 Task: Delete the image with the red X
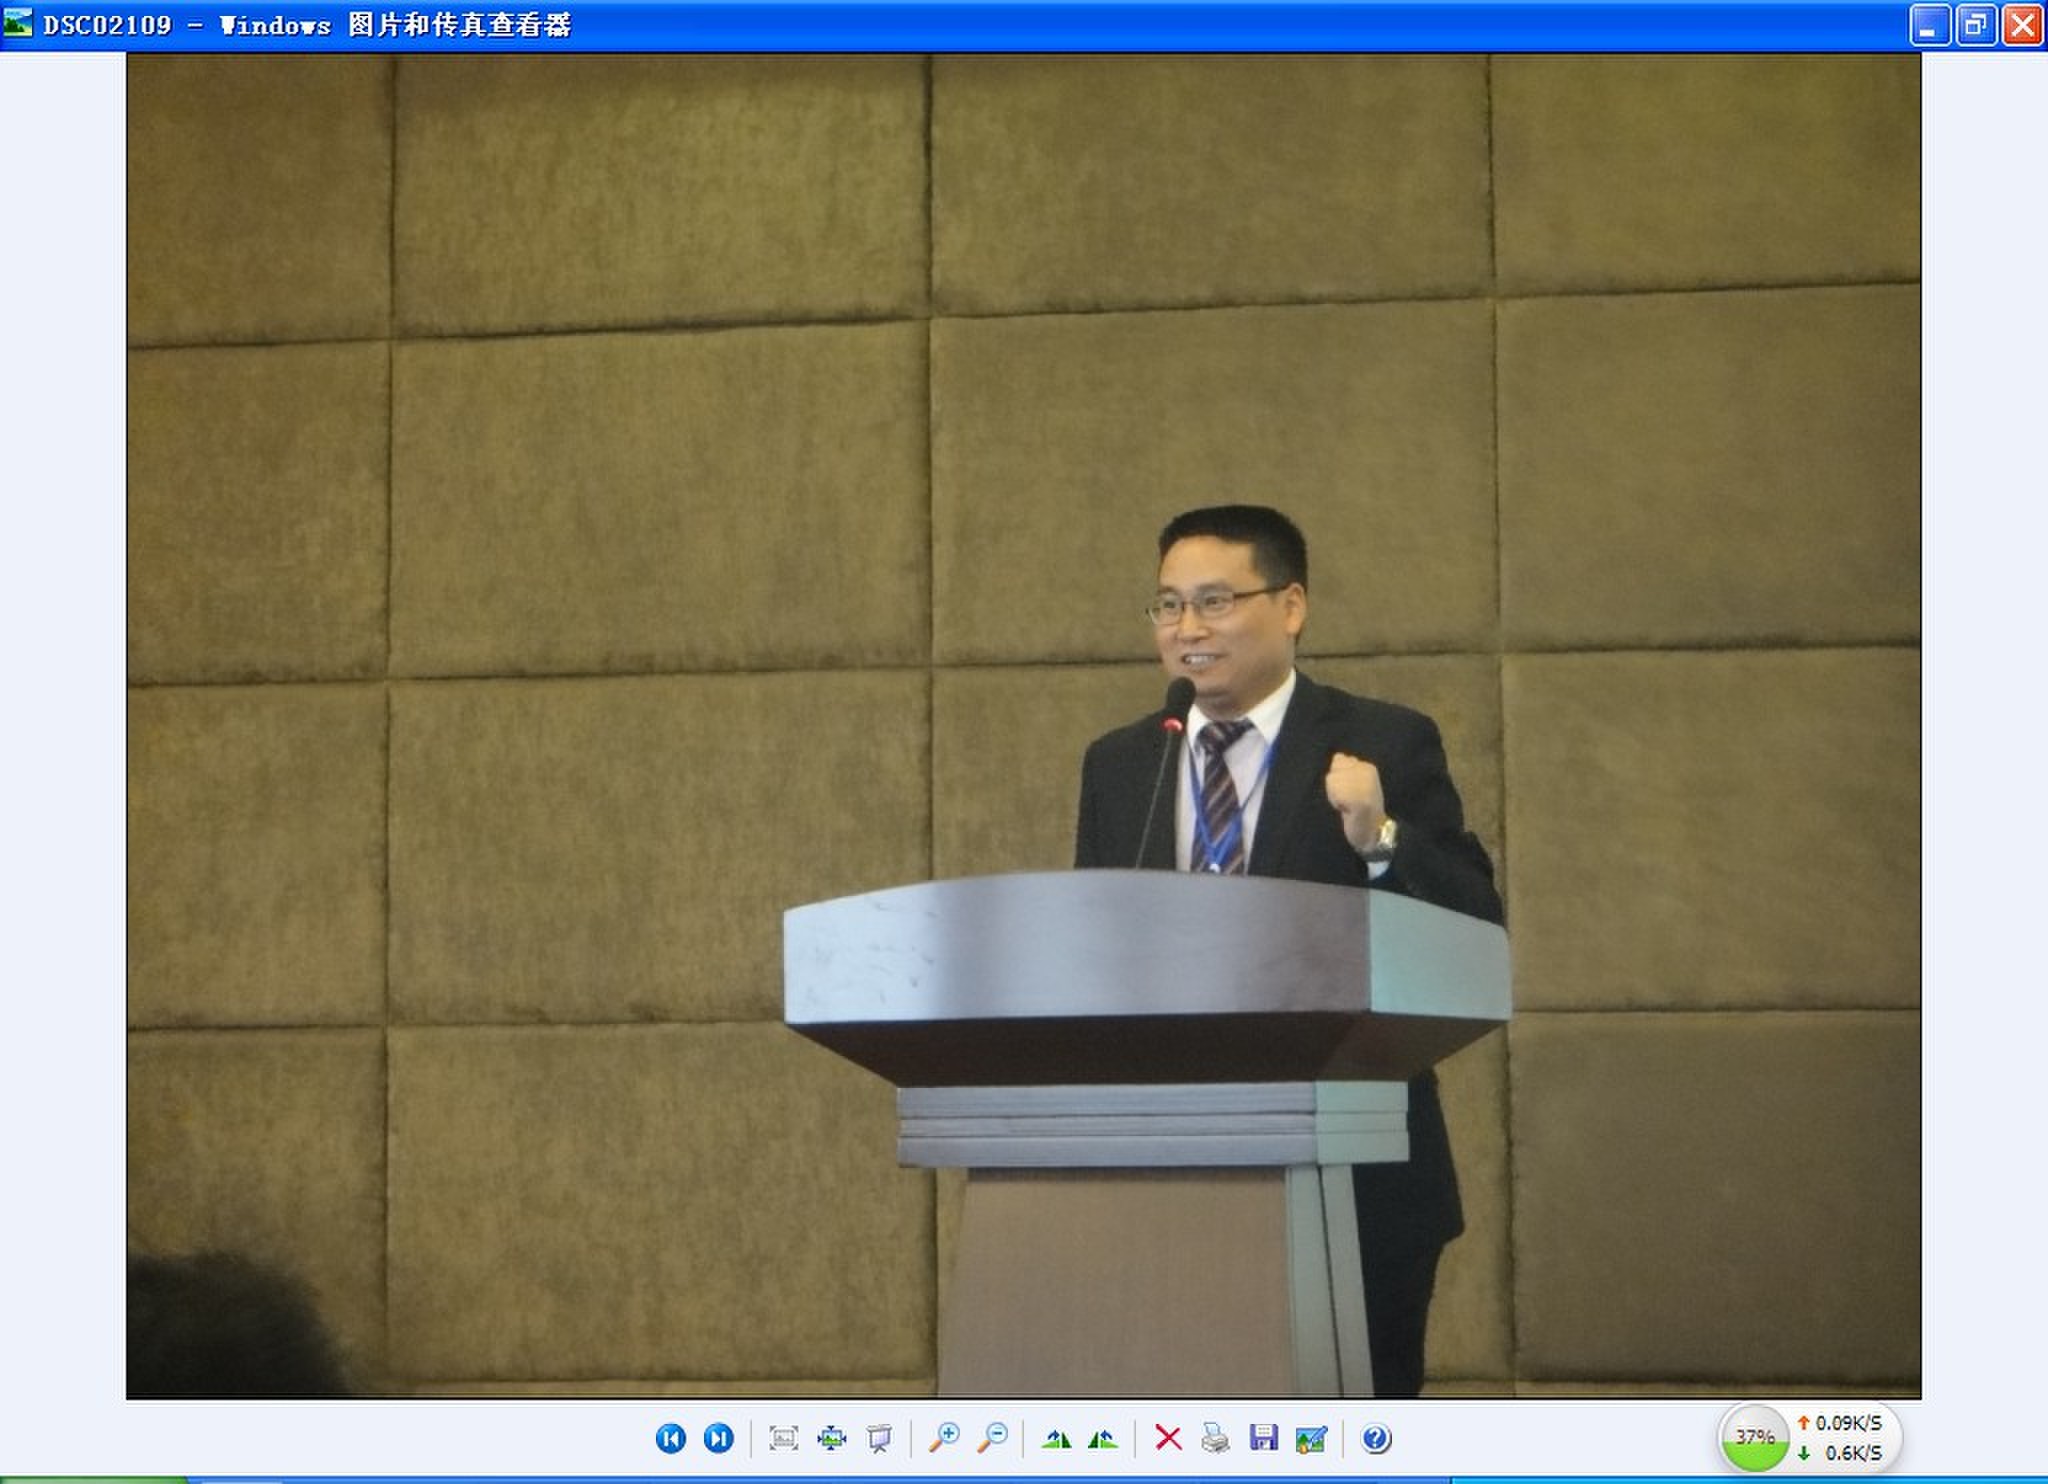pos(1167,1438)
